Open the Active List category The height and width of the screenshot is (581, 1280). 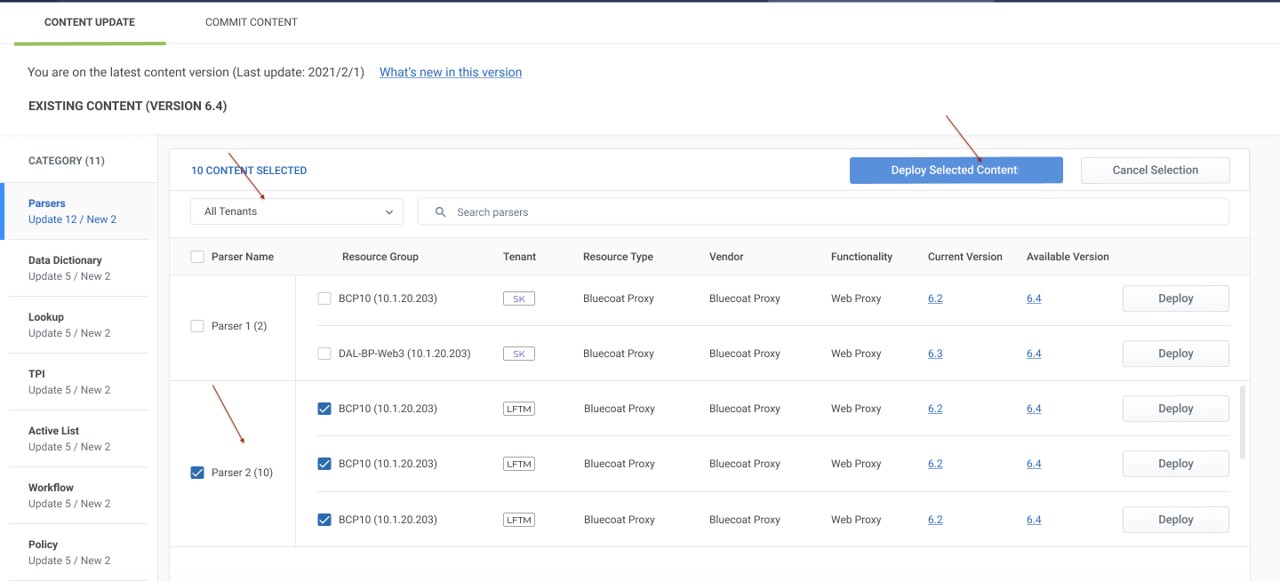70,439
